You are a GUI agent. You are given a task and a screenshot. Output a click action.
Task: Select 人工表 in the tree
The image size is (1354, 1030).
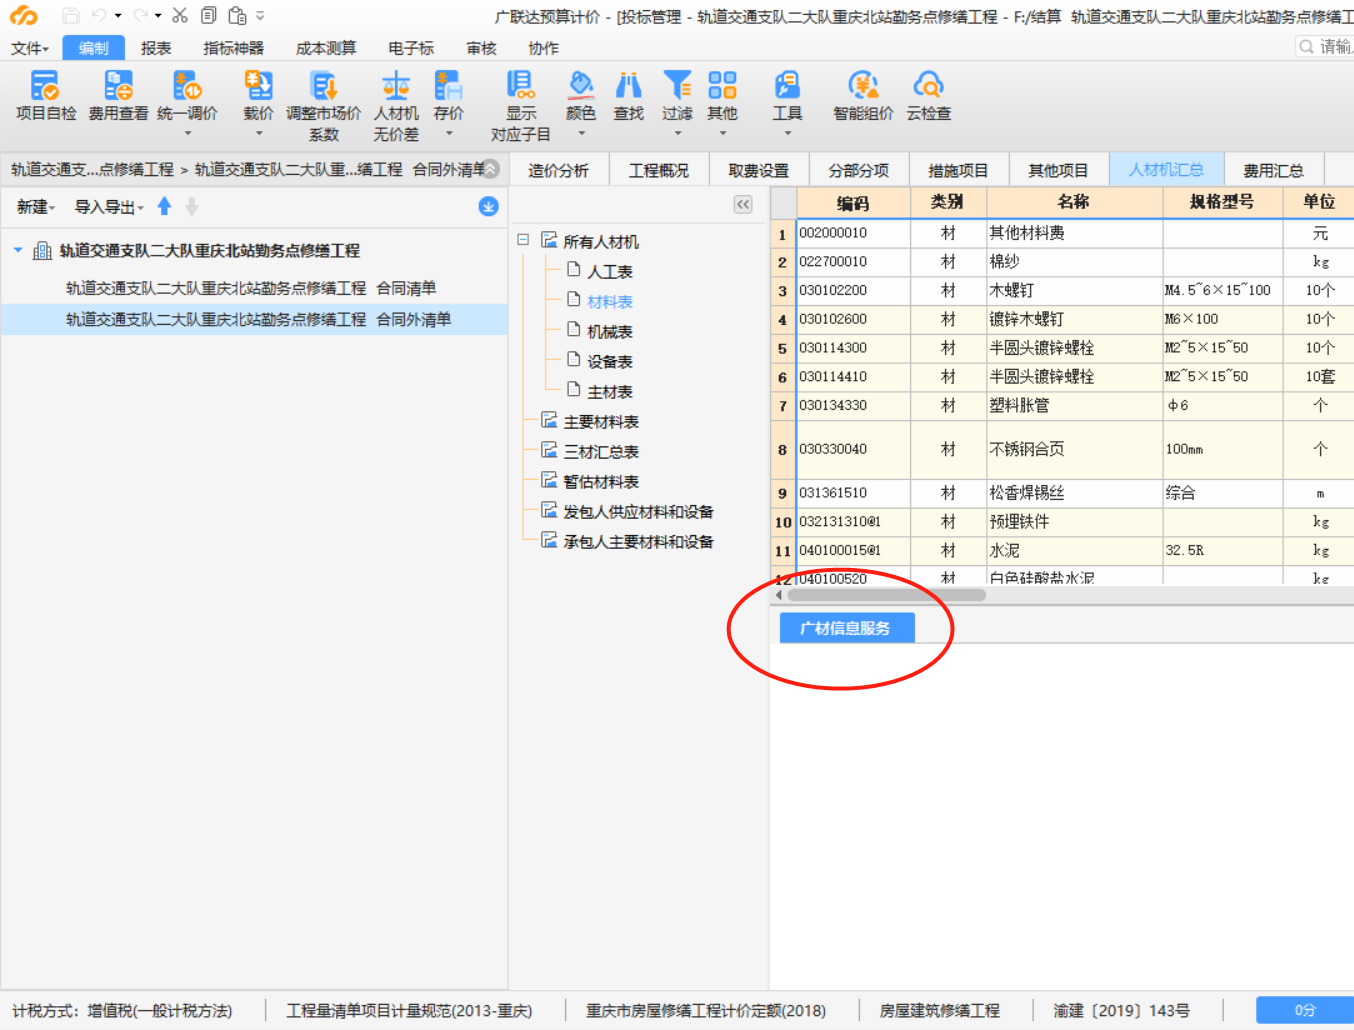coord(610,271)
